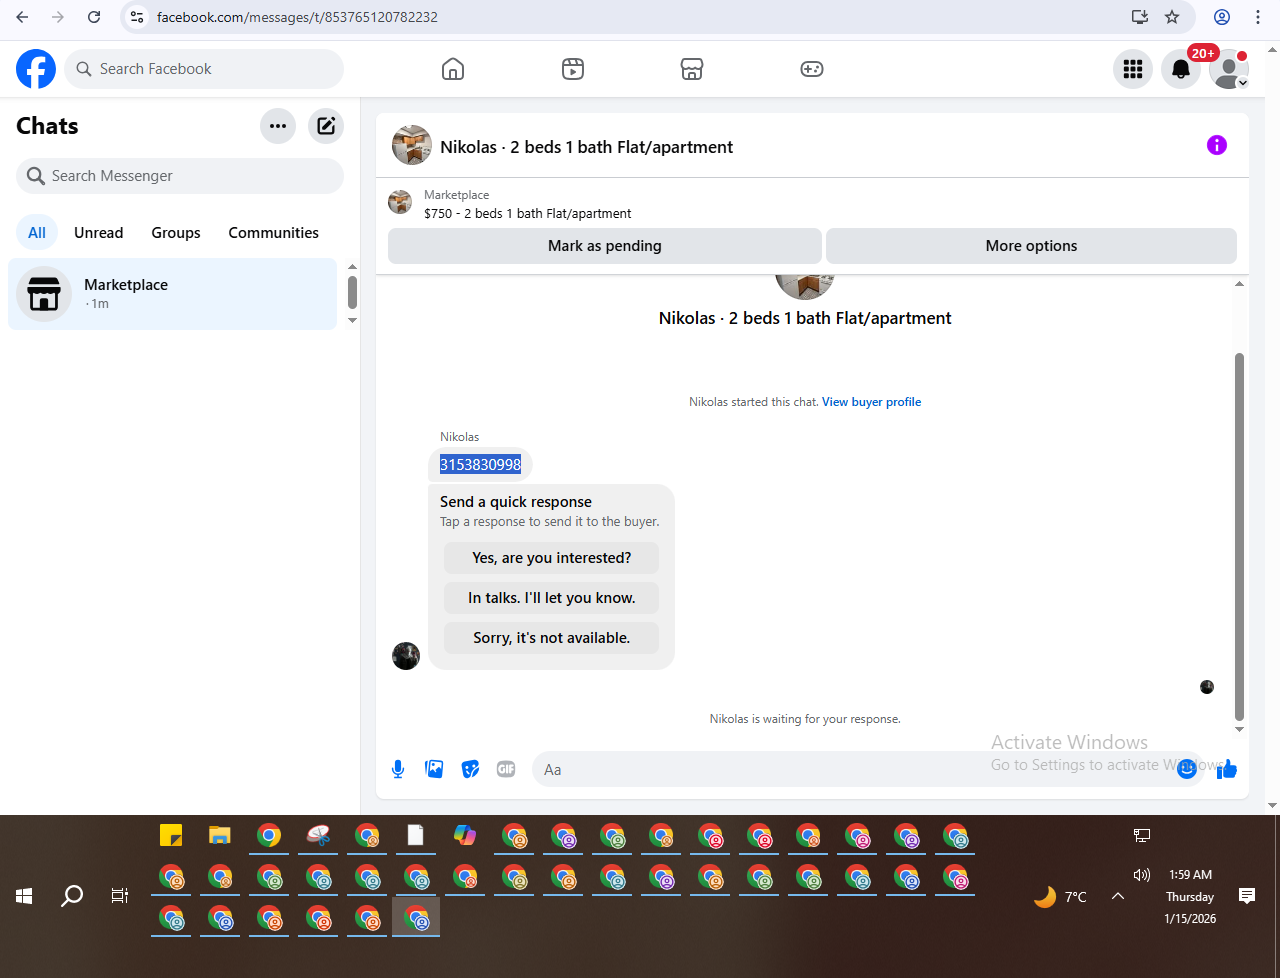Send a thumbs-up like
This screenshot has height=978, width=1280.
pos(1228,769)
